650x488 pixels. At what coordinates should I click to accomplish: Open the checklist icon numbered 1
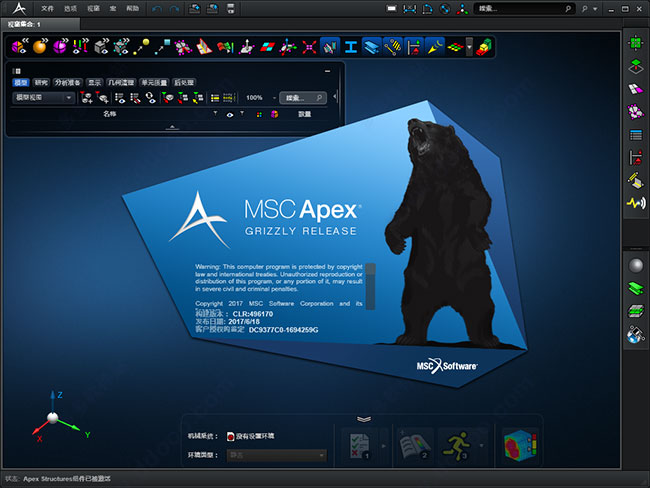point(359,446)
